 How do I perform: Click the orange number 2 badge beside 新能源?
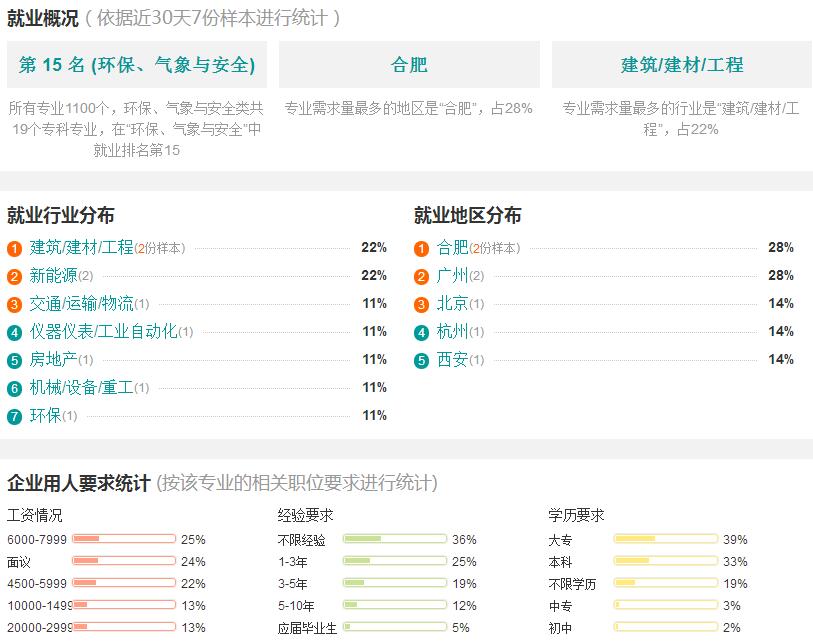point(15,276)
